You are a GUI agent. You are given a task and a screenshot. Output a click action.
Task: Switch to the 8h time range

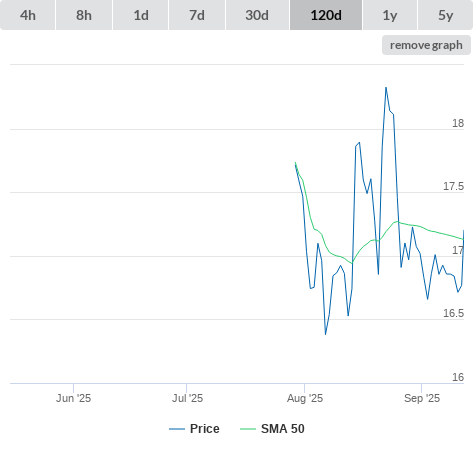[x=84, y=15]
